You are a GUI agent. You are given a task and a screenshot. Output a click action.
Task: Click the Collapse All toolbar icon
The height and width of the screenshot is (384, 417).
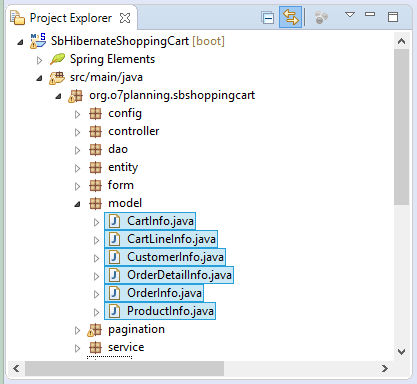tap(268, 18)
